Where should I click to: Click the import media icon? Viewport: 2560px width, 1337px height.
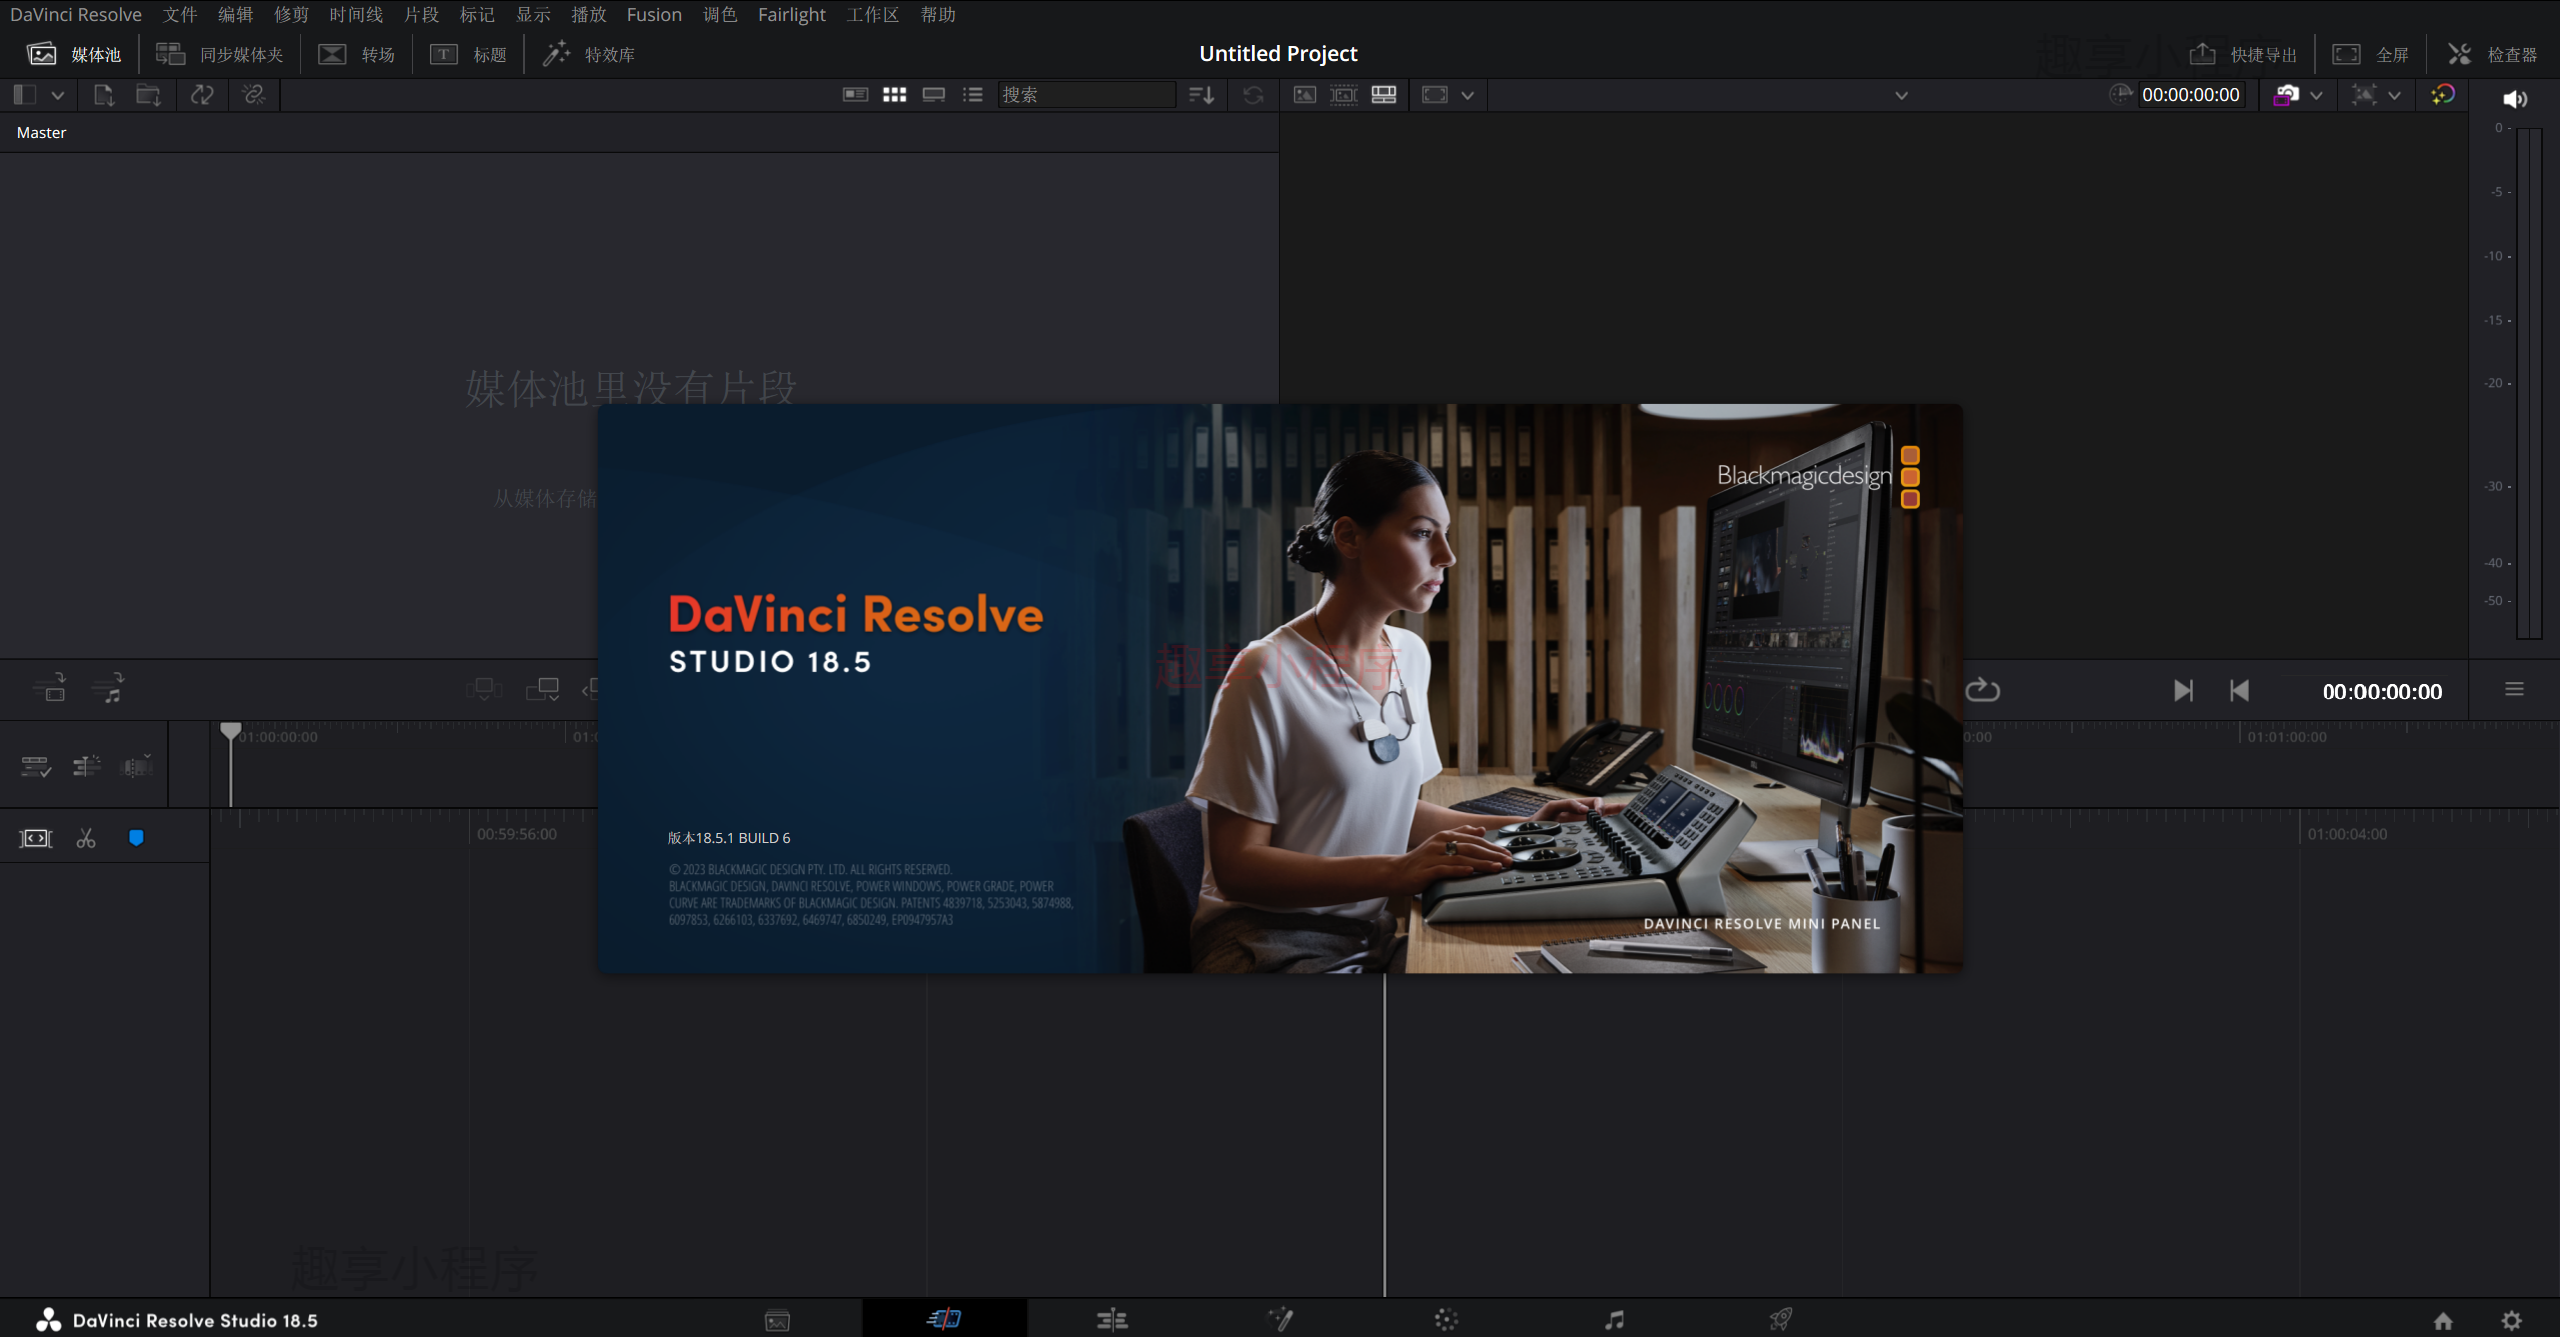coord(104,95)
